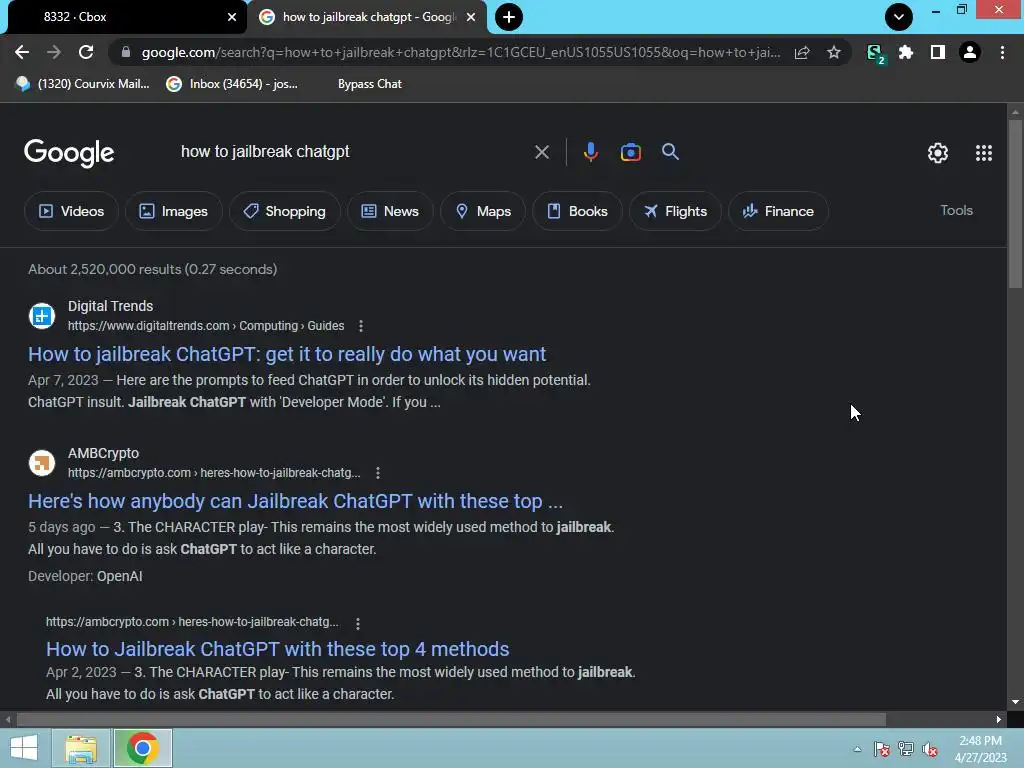This screenshot has width=1024, height=768.
Task: Toggle the browser side panel
Action: tap(937, 52)
